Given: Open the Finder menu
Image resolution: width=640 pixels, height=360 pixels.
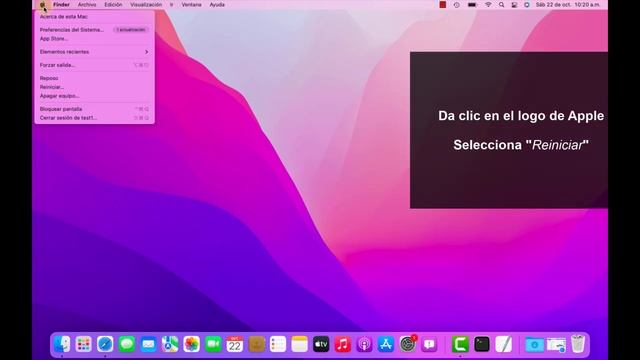Looking at the screenshot, I should (61, 5).
